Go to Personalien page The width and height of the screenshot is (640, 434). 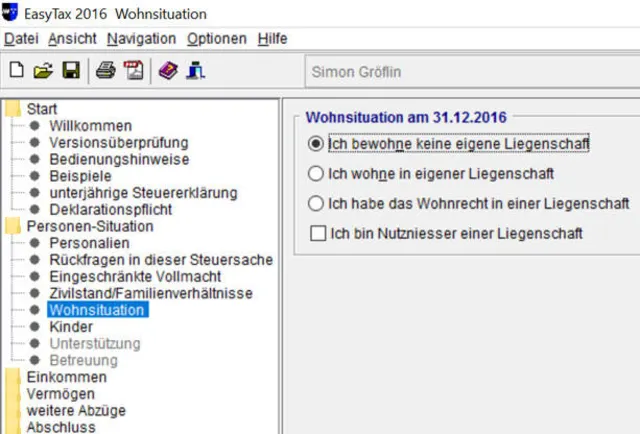[x=89, y=243]
